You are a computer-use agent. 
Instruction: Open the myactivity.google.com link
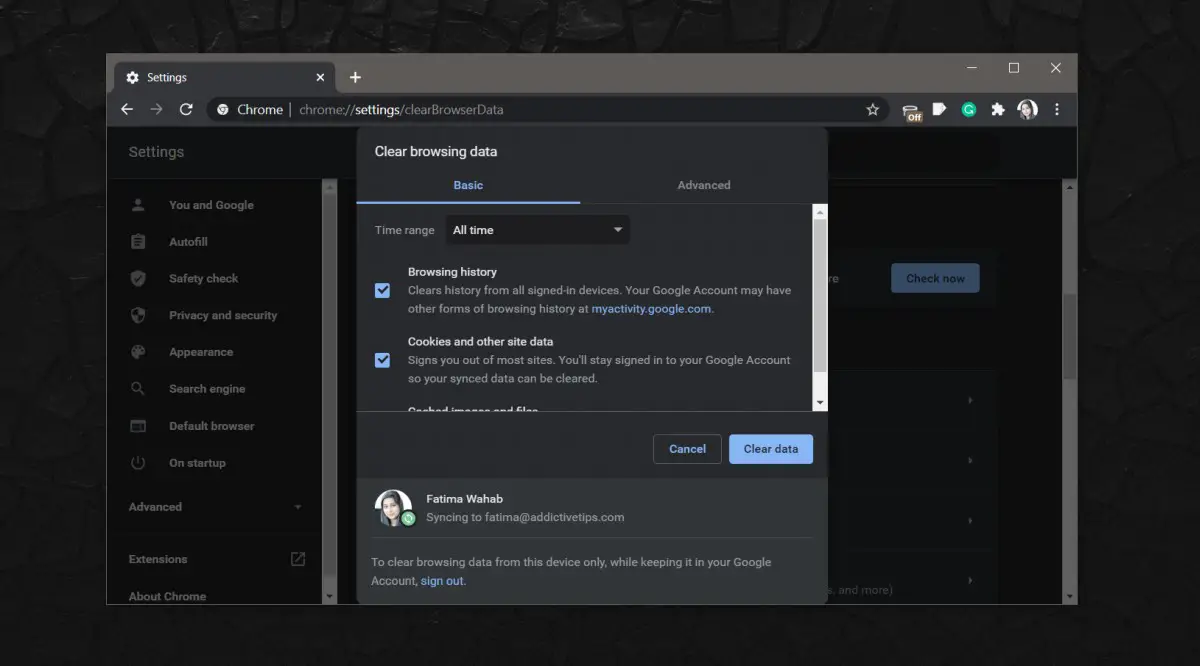click(x=651, y=309)
